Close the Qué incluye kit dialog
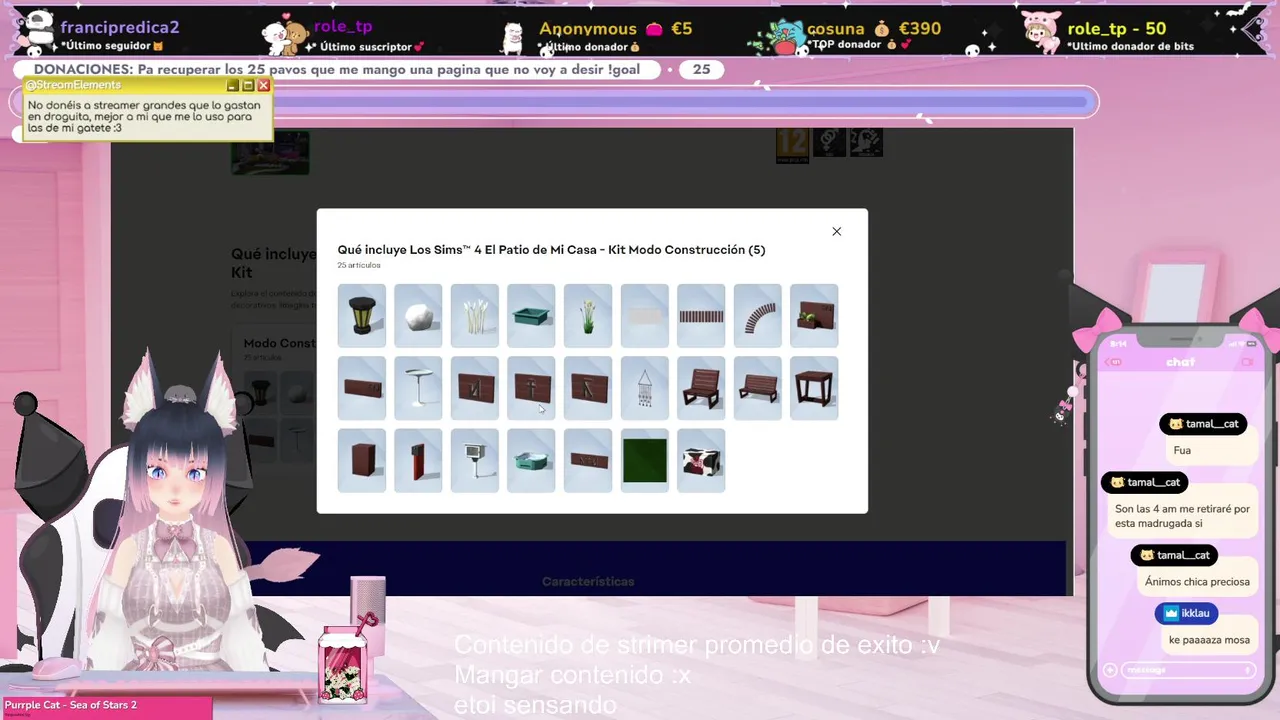 pos(837,232)
